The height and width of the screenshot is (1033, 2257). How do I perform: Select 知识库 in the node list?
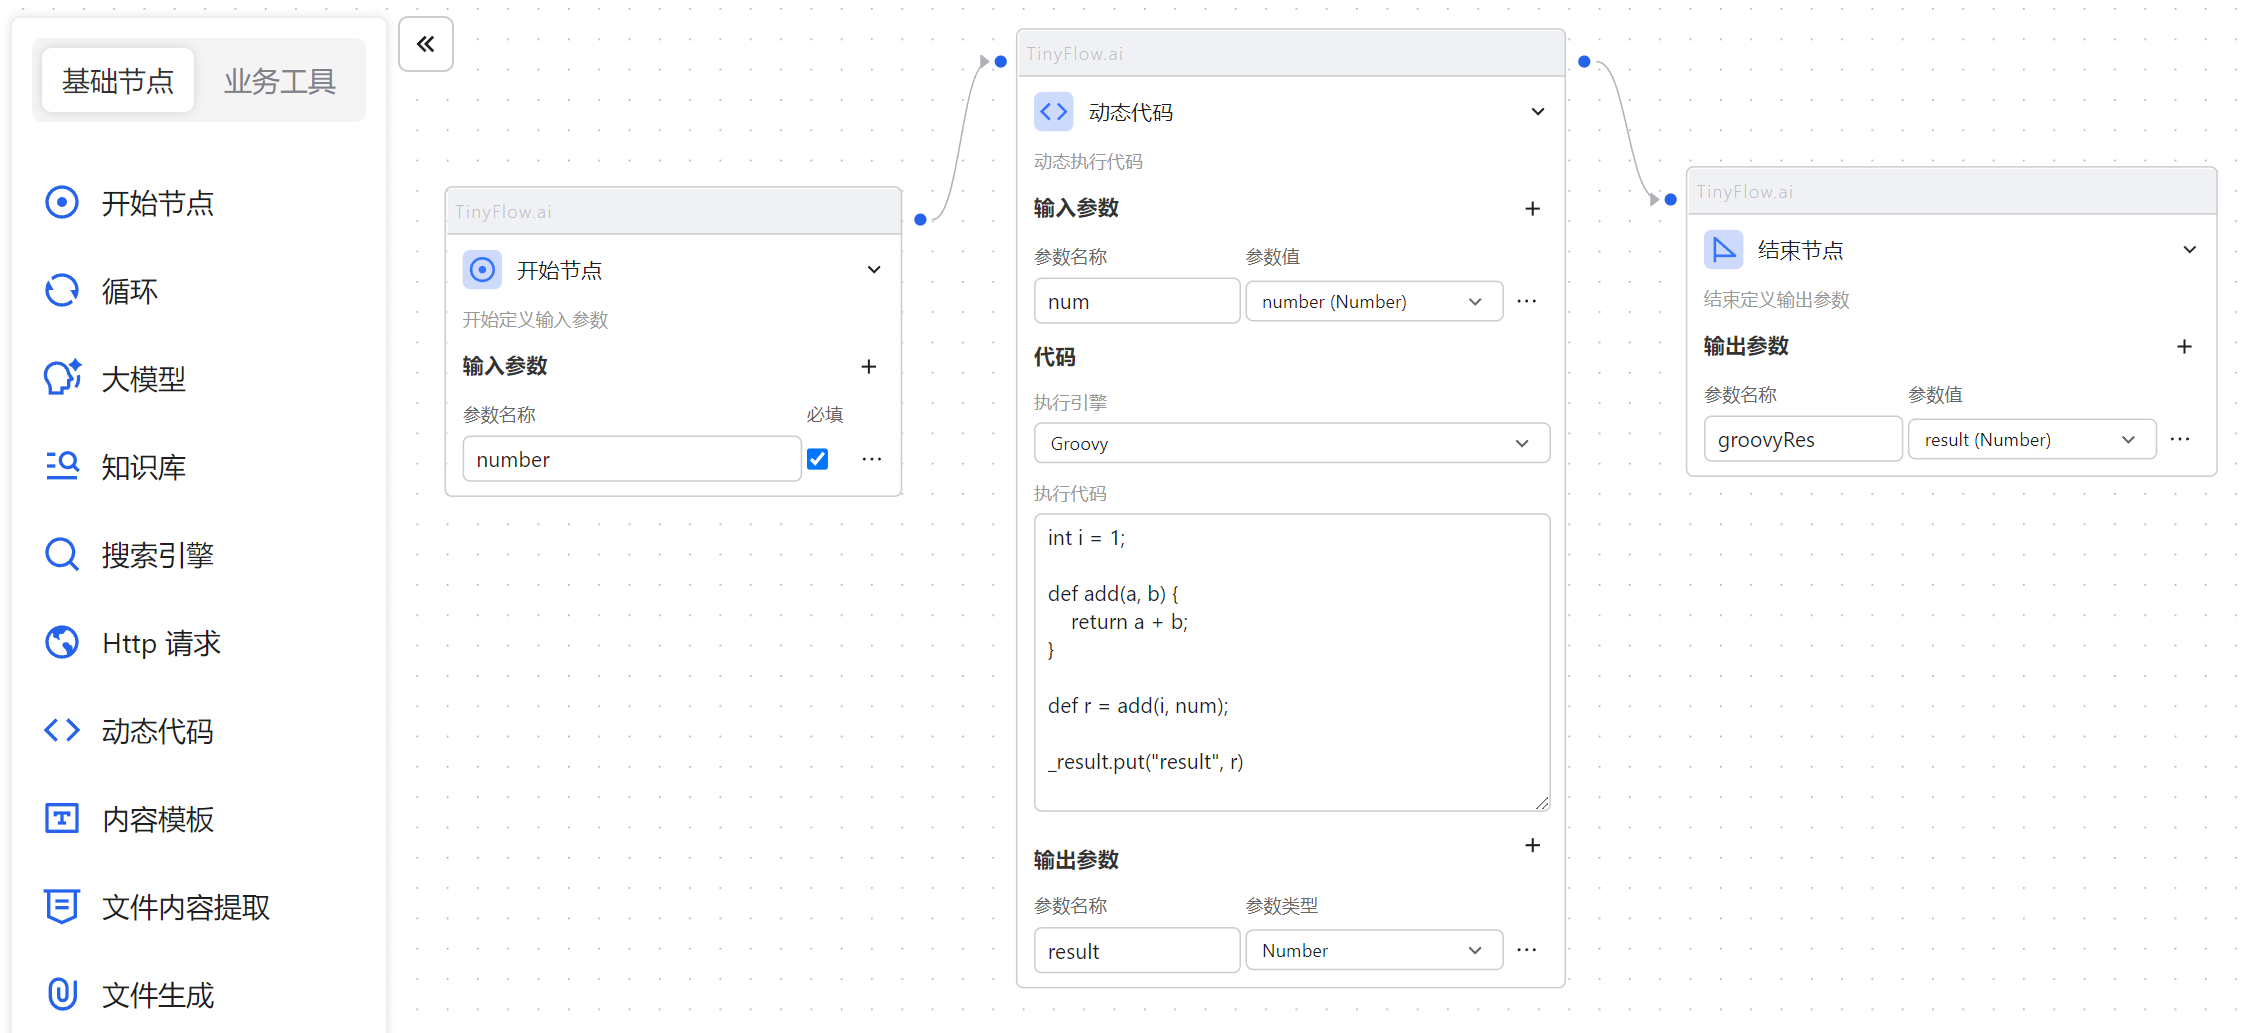click(x=144, y=467)
